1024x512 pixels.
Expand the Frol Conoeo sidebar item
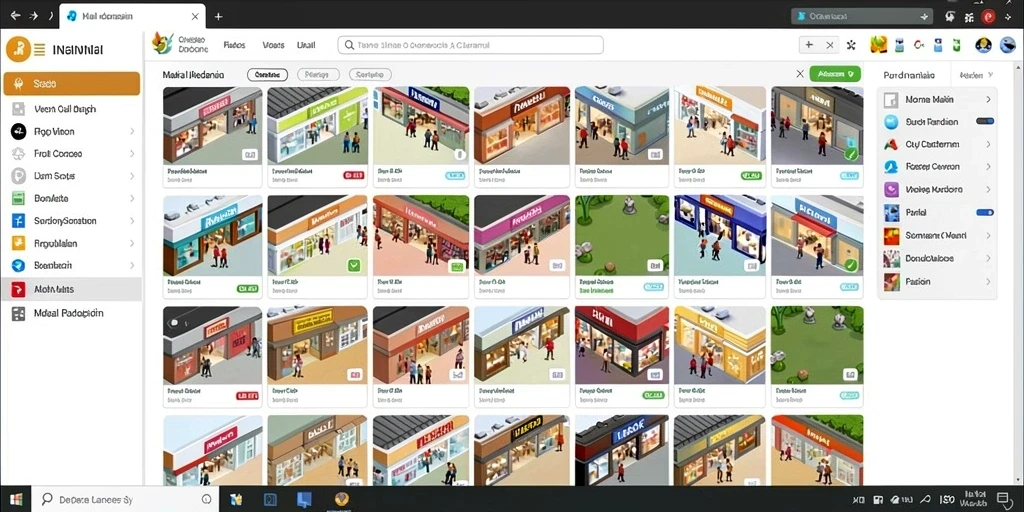[x=132, y=153]
